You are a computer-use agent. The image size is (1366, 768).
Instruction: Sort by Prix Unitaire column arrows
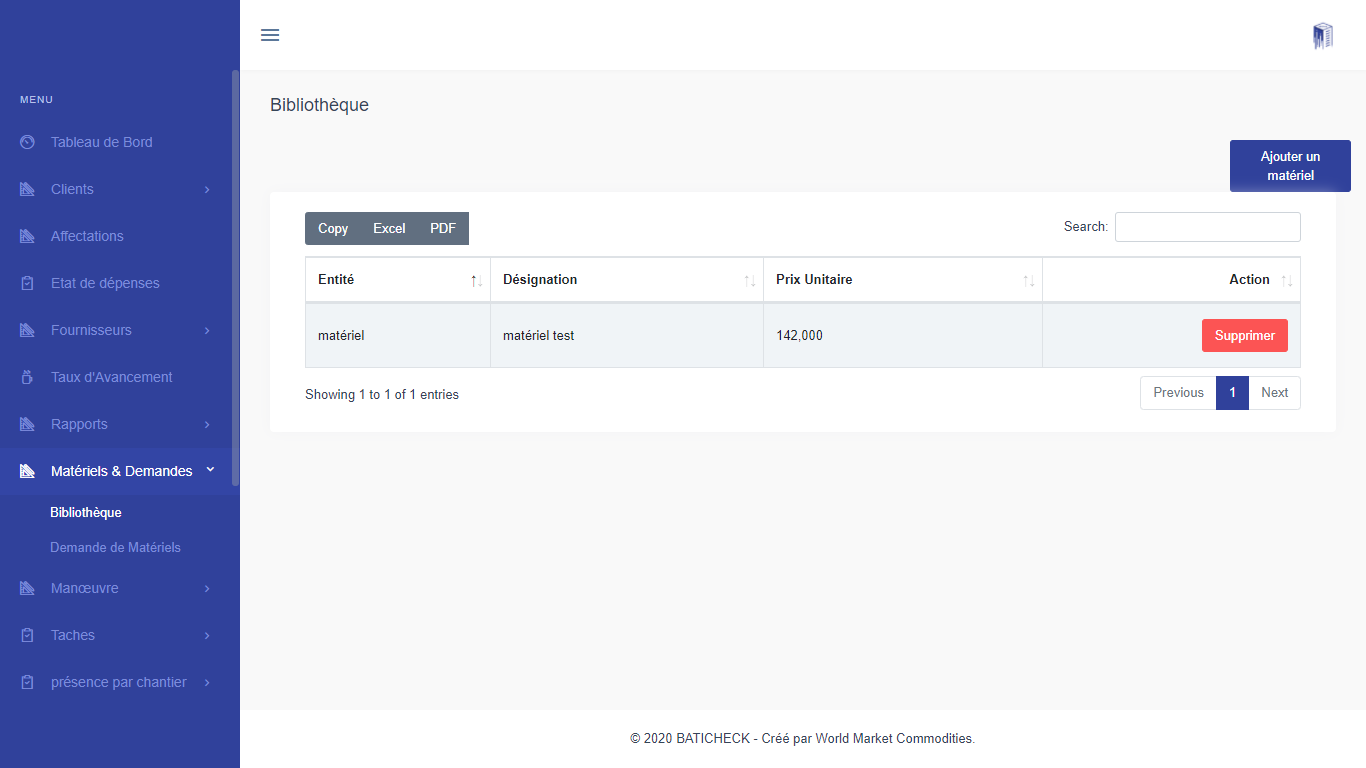1028,281
